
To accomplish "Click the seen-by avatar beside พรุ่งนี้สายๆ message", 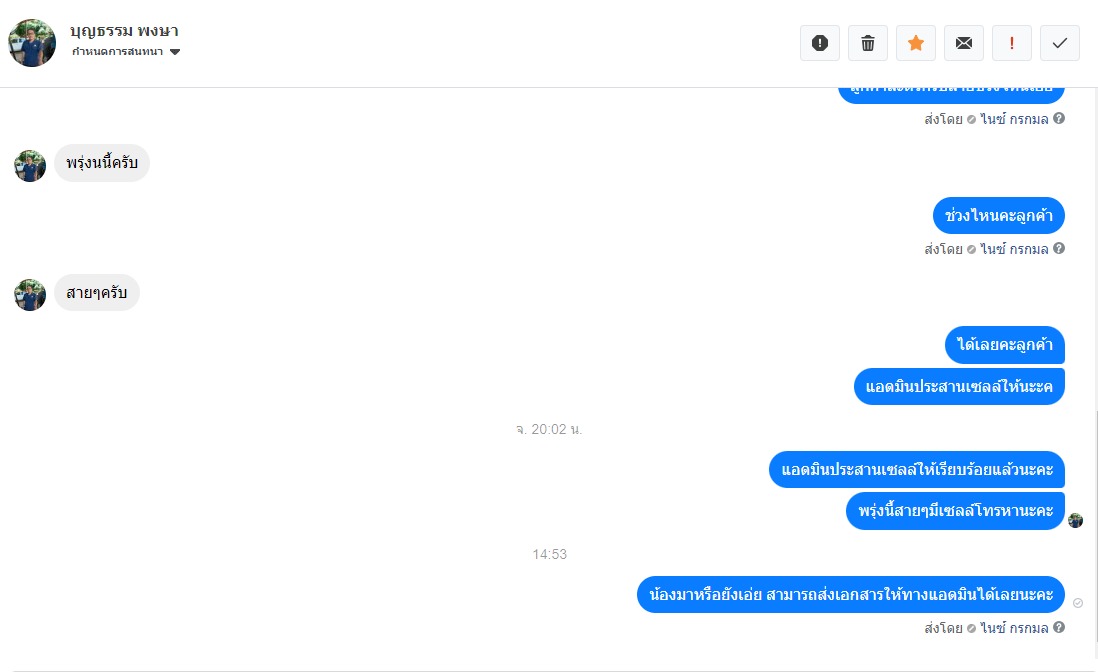I will coord(1076,520).
